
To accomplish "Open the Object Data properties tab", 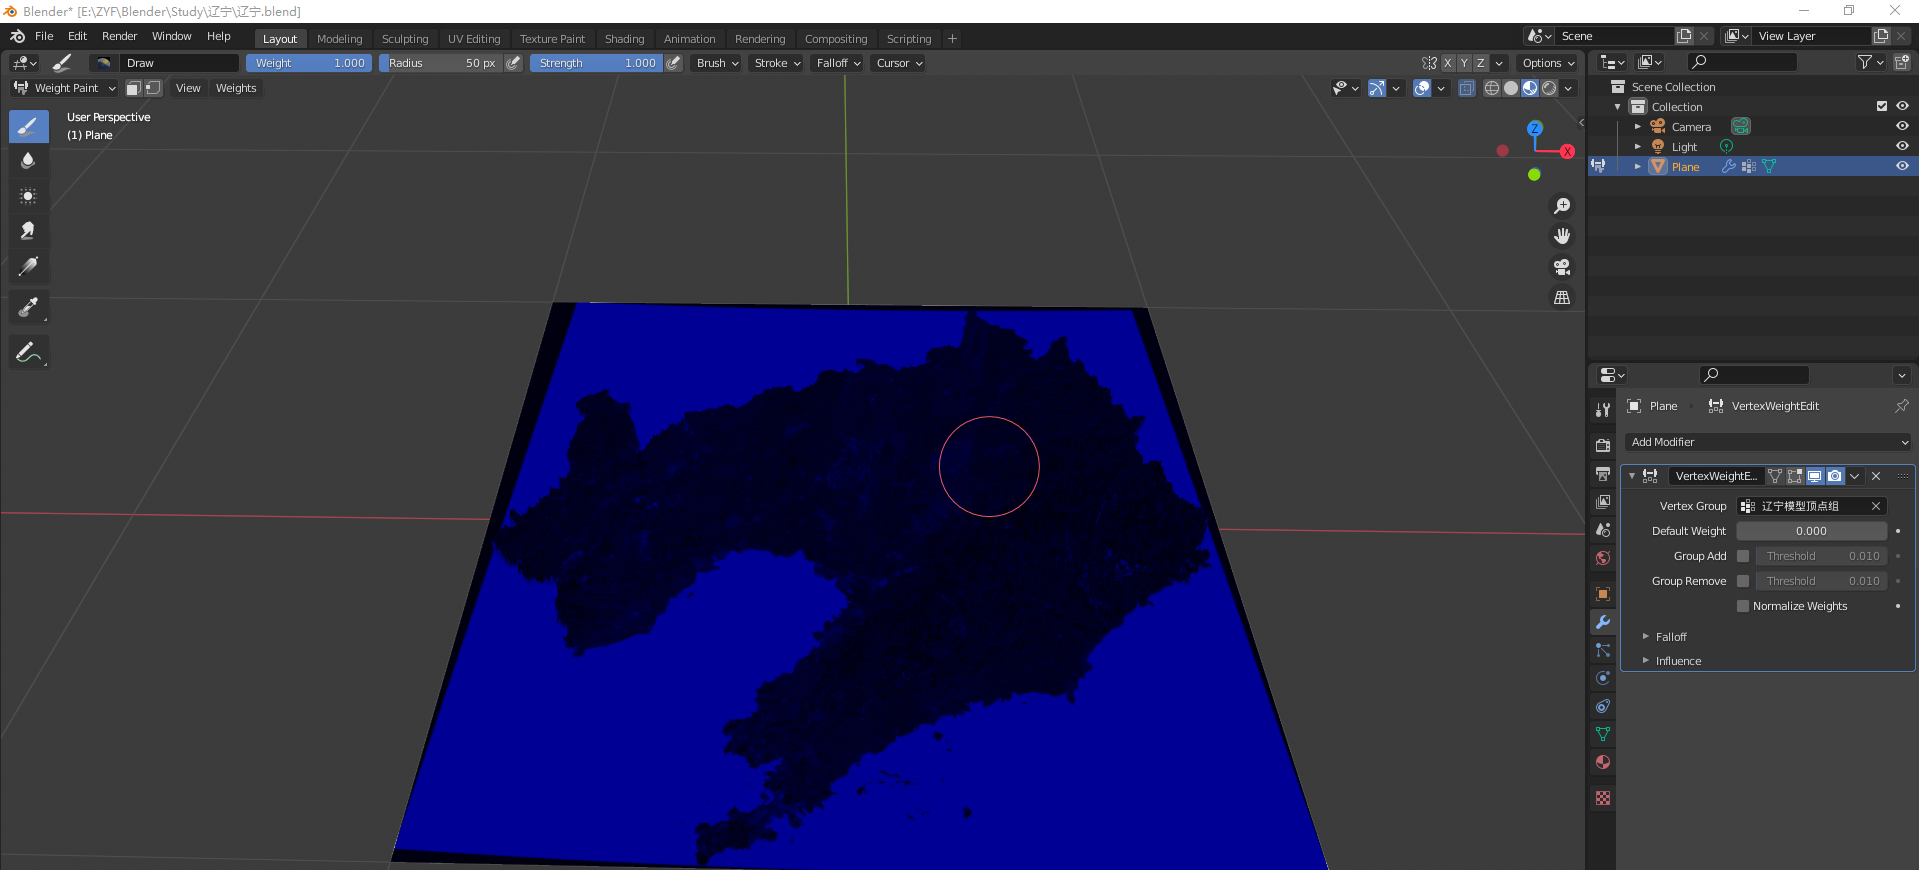I will [x=1603, y=733].
